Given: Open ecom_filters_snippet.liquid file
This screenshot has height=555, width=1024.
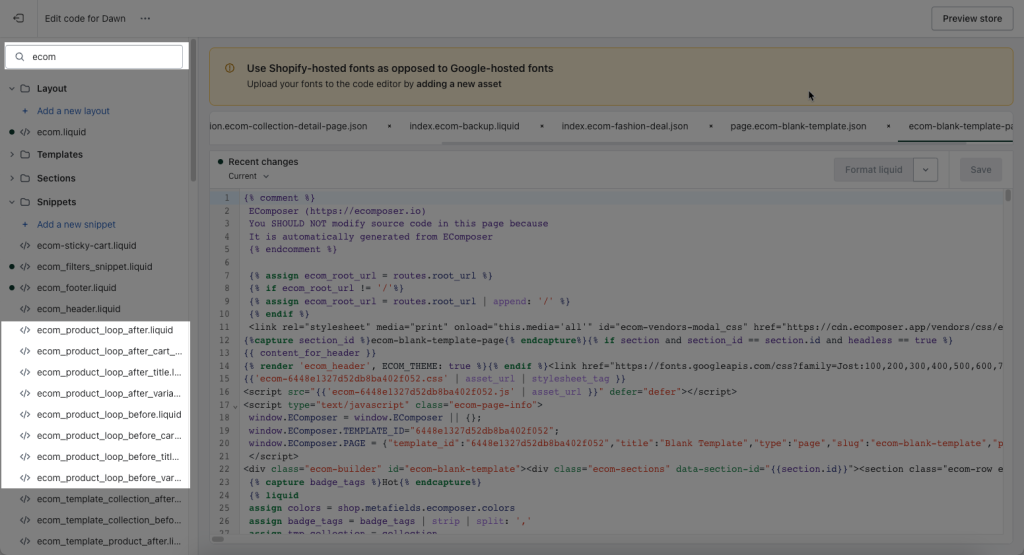Looking at the screenshot, I should [94, 266].
